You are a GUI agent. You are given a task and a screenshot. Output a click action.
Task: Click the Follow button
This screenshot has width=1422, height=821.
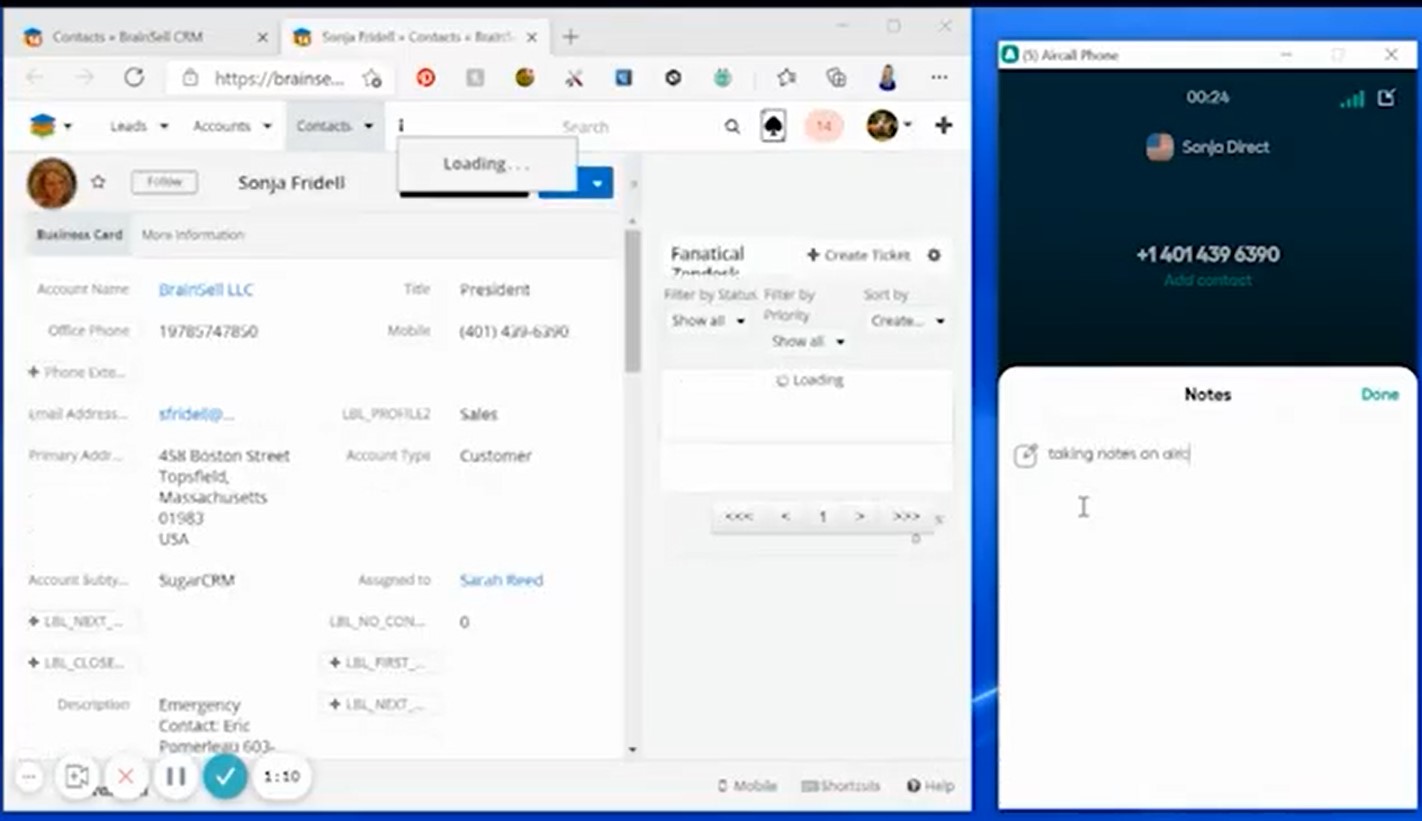click(x=164, y=182)
